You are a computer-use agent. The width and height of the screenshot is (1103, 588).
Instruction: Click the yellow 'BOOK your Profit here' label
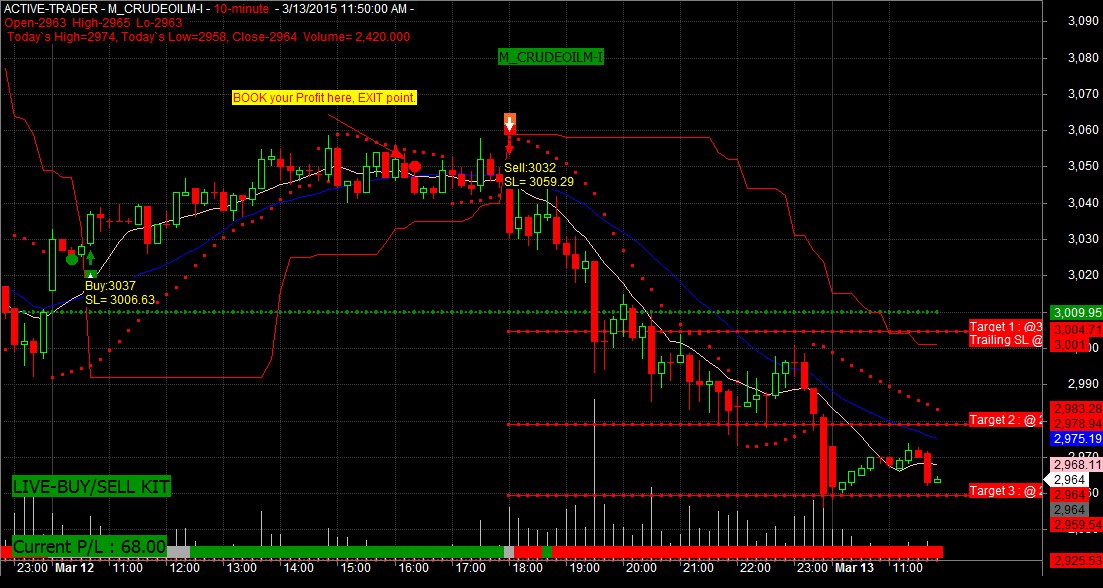pyautogui.click(x=325, y=97)
